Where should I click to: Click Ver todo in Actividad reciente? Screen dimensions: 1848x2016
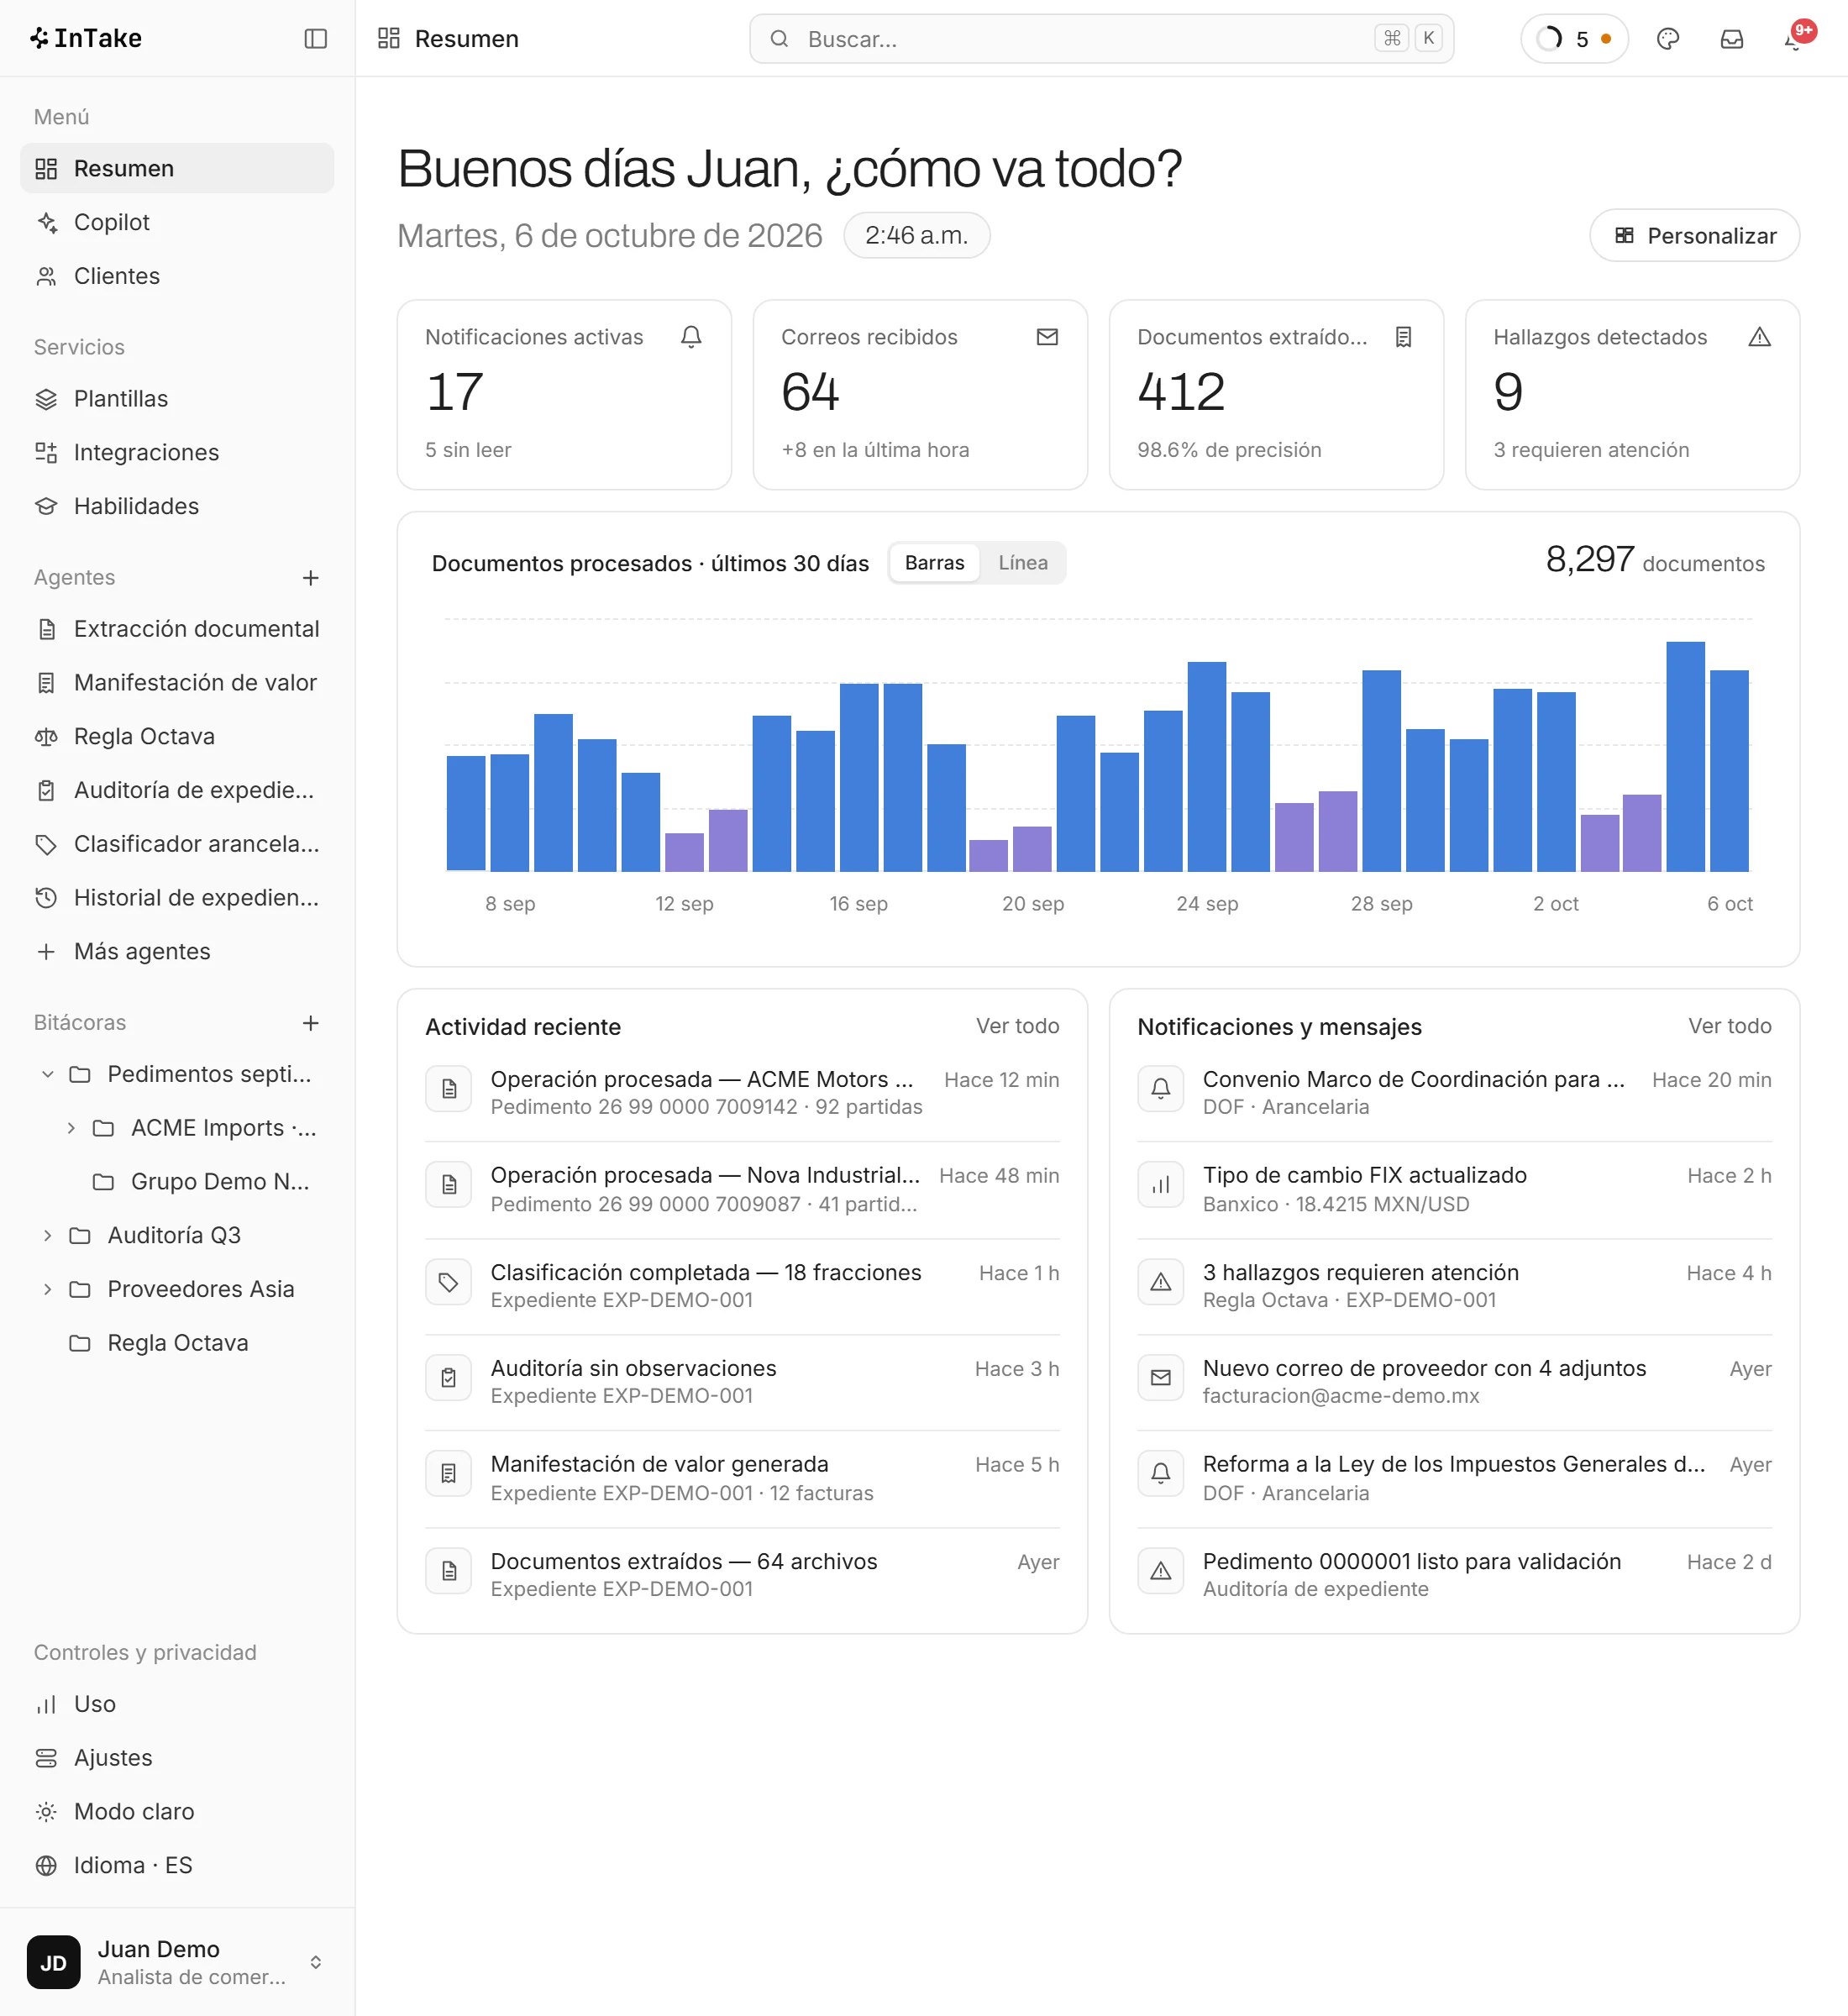[x=1017, y=1026]
